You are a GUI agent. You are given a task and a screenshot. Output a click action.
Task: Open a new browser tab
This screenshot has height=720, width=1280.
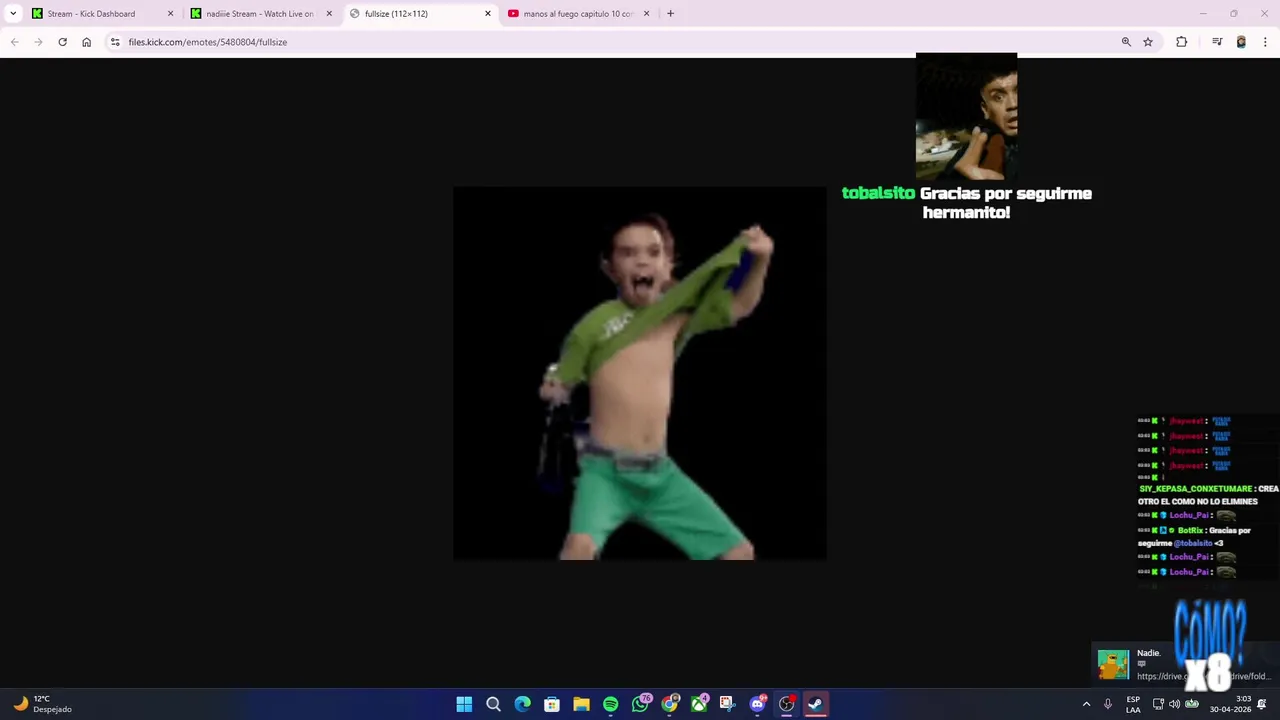click(670, 13)
